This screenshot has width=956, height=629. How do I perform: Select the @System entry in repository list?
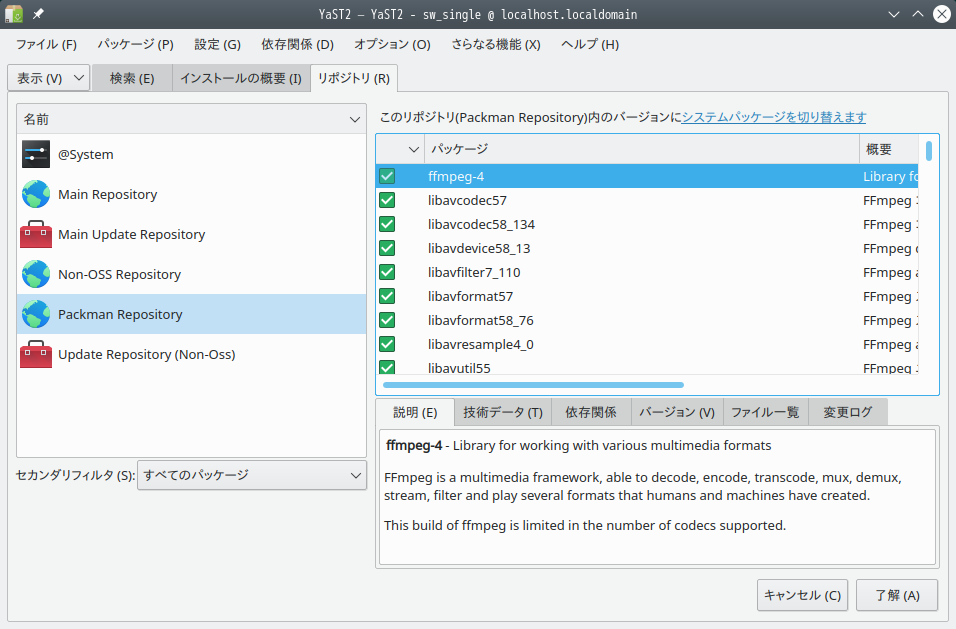[x=191, y=154]
